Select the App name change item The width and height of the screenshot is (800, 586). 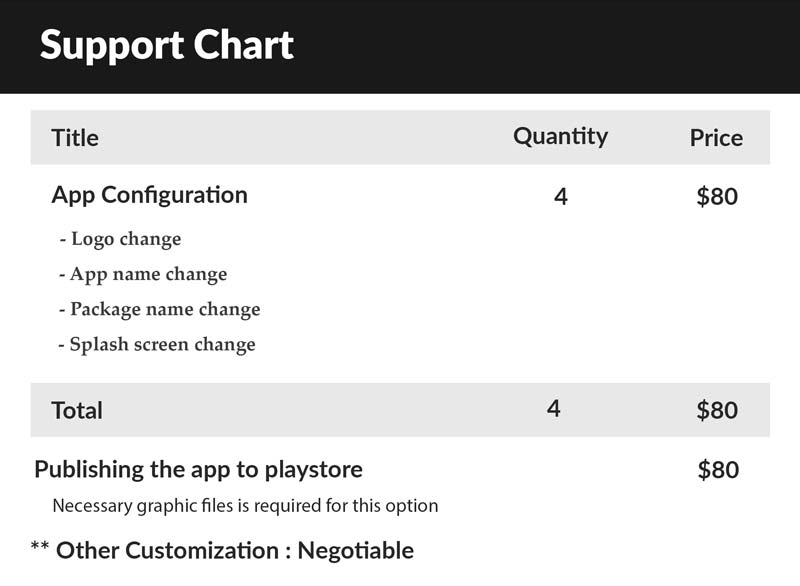click(x=143, y=274)
